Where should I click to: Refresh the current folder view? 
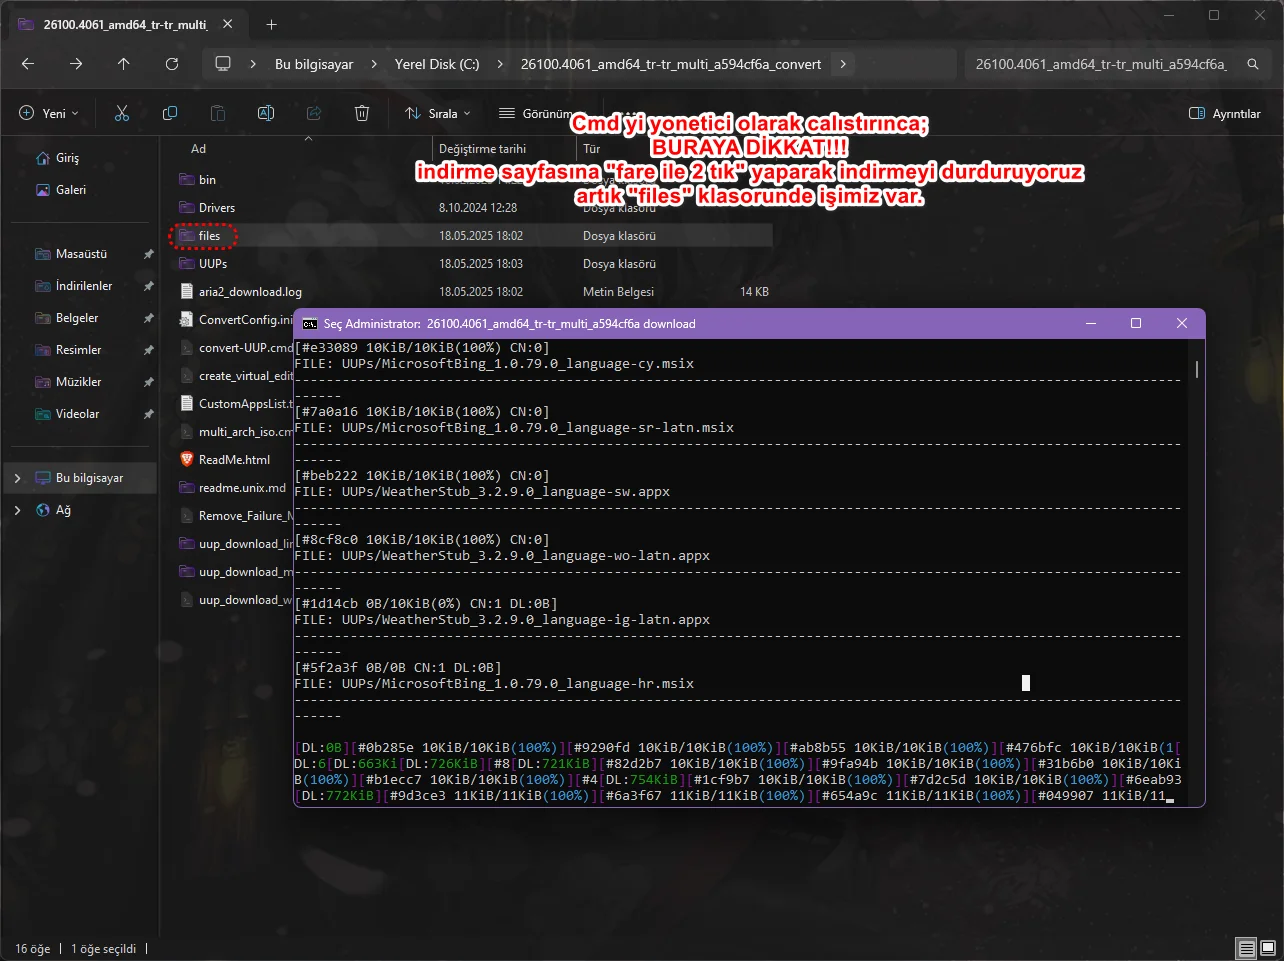point(172,64)
